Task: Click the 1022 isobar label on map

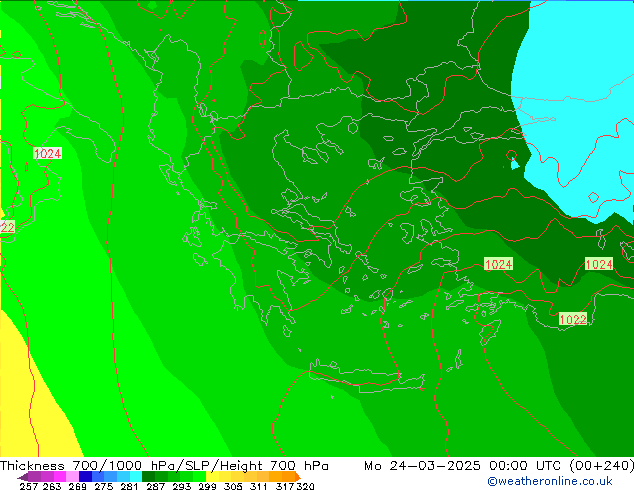Action: (573, 319)
